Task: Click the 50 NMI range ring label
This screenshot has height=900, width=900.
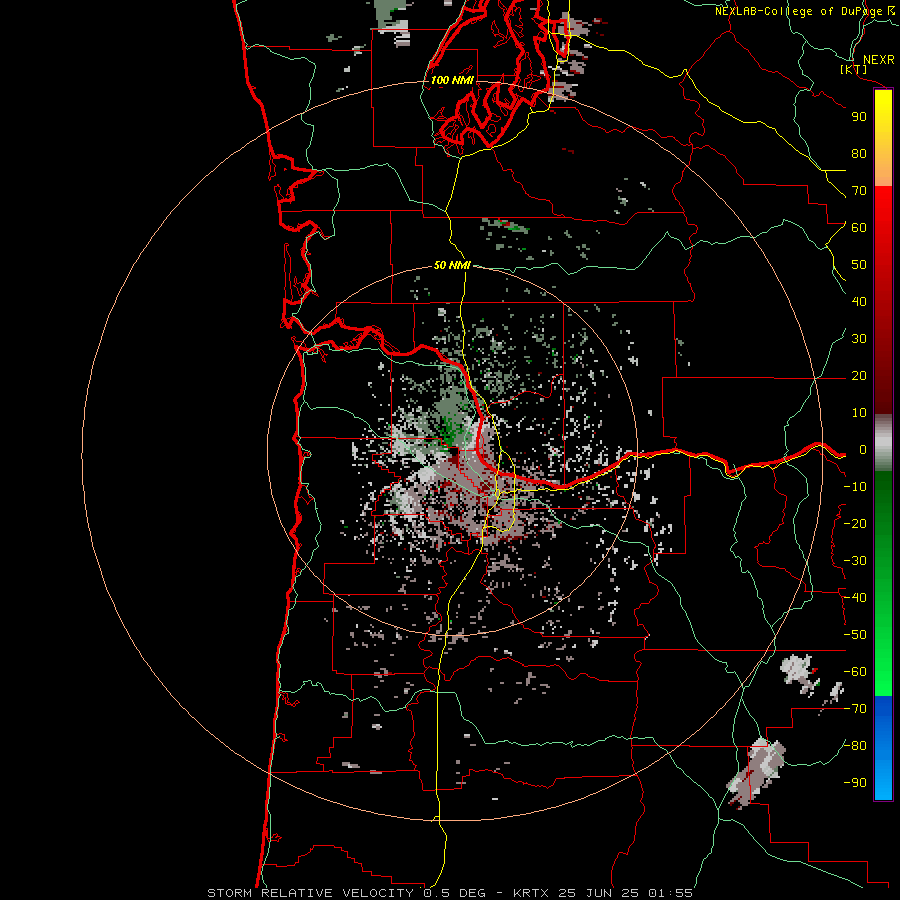Action: click(452, 265)
